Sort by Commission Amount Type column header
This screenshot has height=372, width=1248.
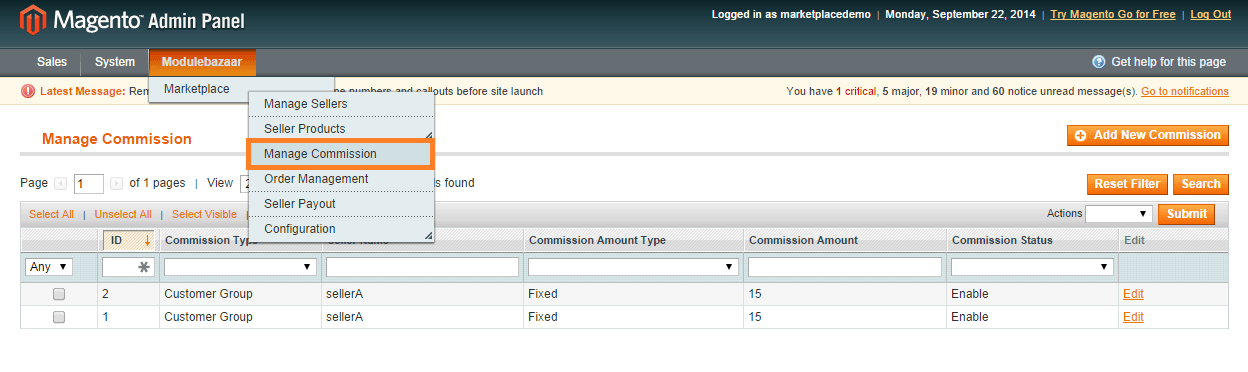click(x=597, y=240)
